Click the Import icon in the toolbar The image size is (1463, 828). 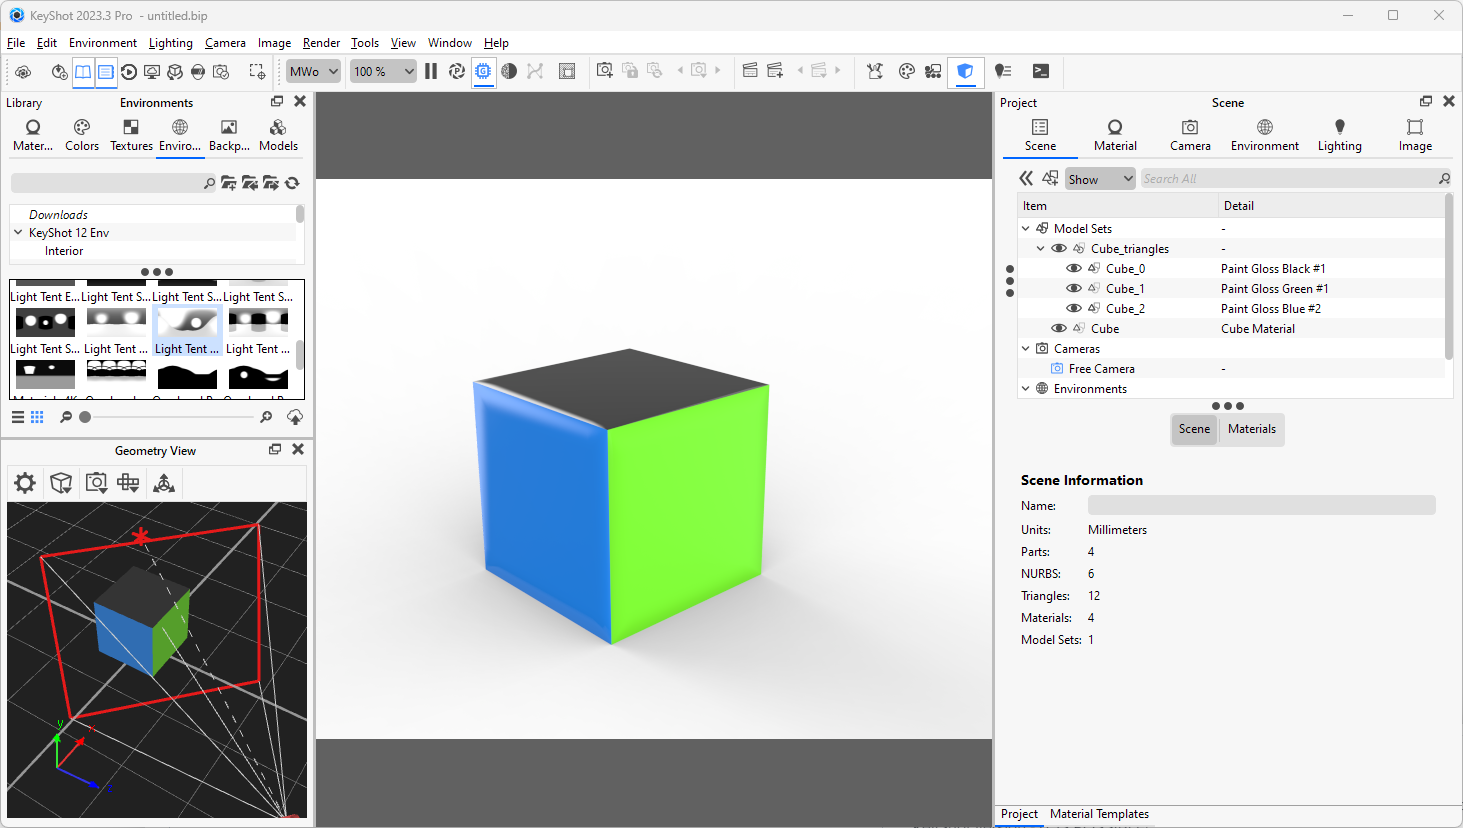pyautogui.click(x=59, y=72)
